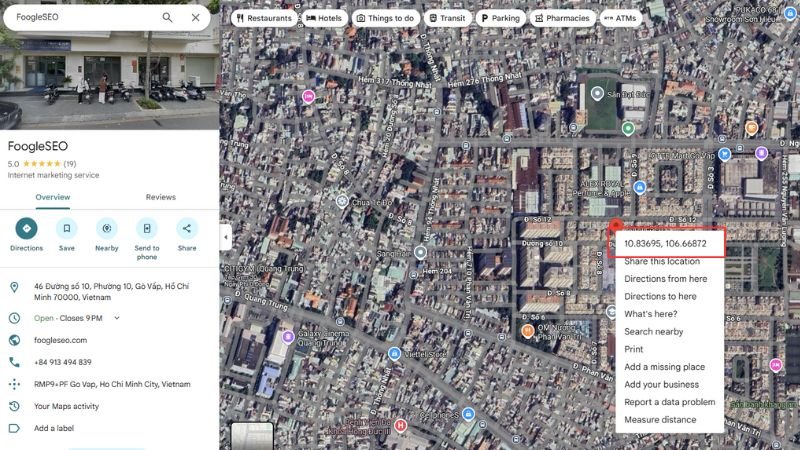800x450 pixels.
Task: Collapse the side panel arrow
Action: click(225, 237)
